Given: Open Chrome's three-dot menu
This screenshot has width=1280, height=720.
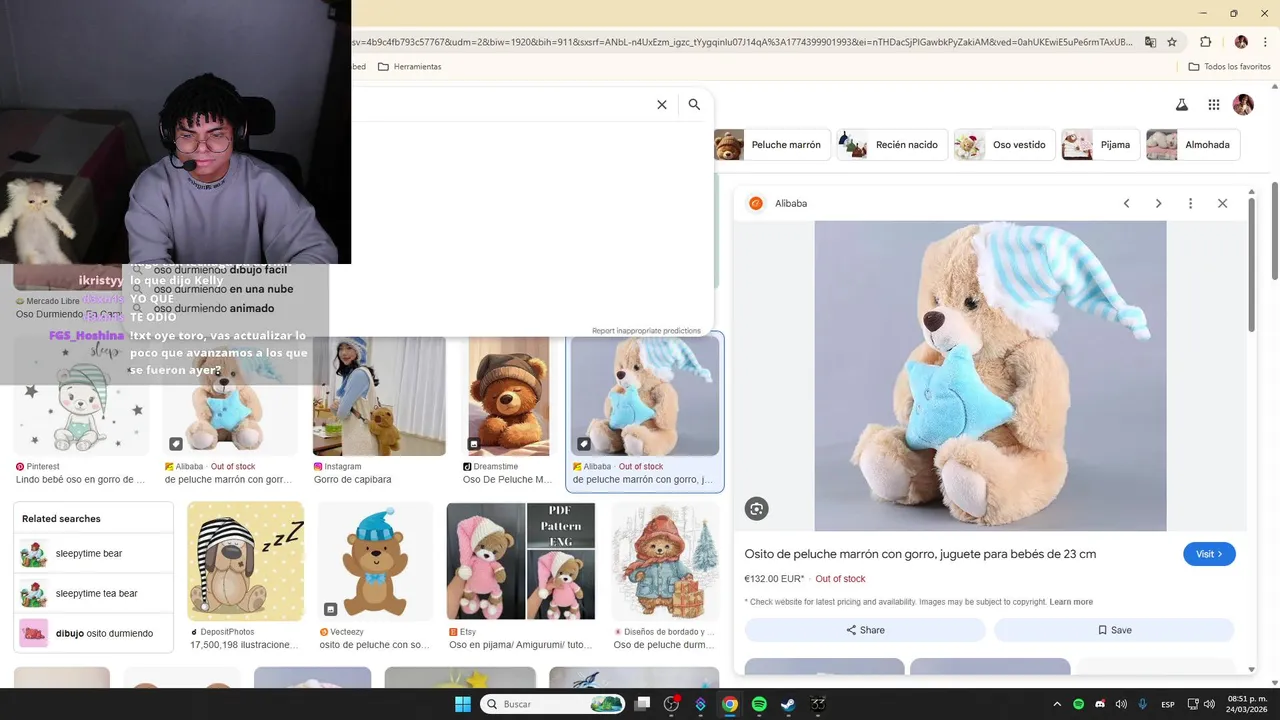Looking at the screenshot, I should (1264, 42).
